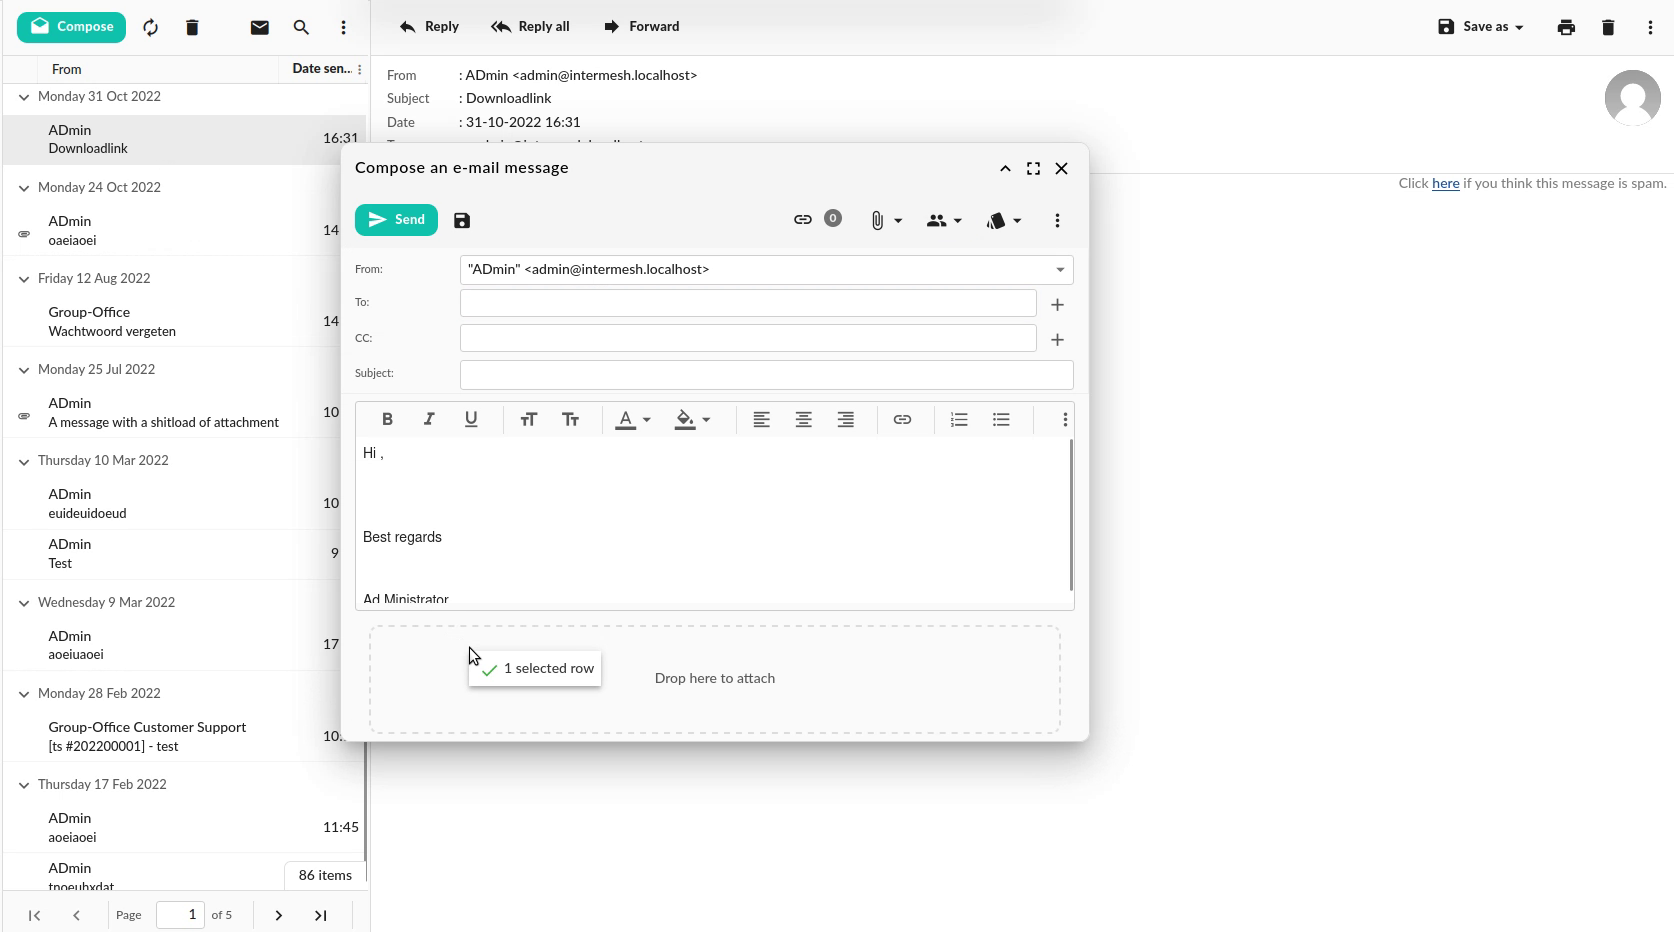Insert a hyperlink from the editor toolbar
This screenshot has width=1674, height=932.
point(902,420)
